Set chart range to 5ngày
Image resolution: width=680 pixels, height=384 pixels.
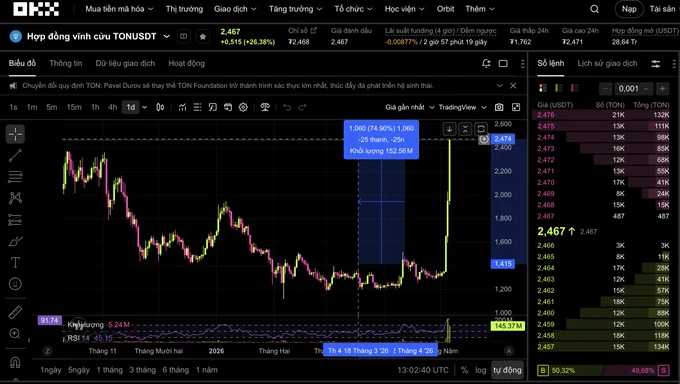coord(78,370)
